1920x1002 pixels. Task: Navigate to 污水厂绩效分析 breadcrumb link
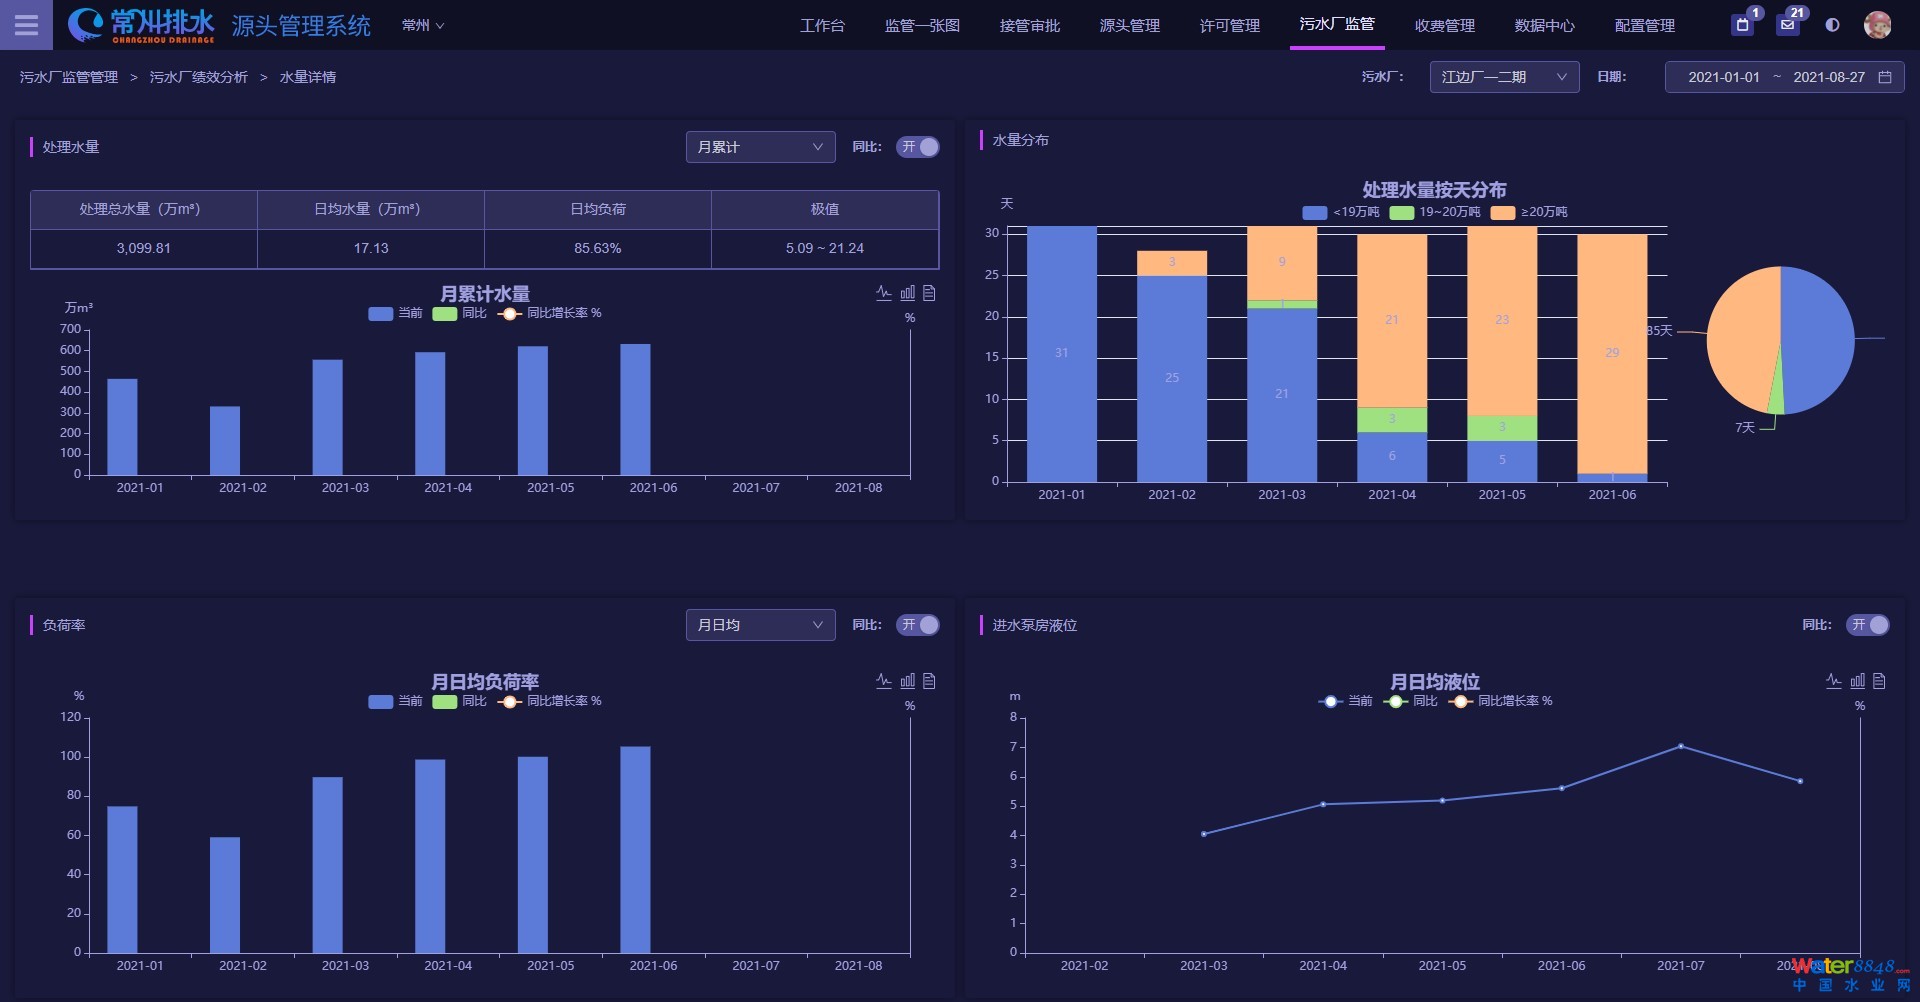tap(198, 77)
